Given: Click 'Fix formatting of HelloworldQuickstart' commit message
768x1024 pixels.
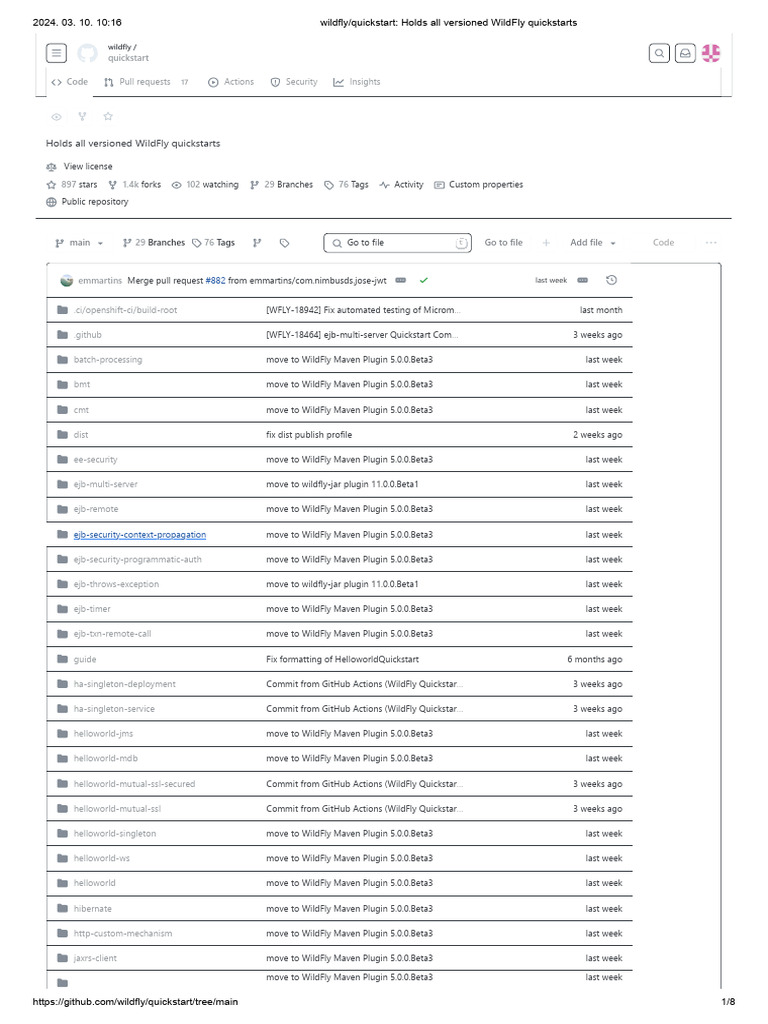Looking at the screenshot, I should coord(342,660).
